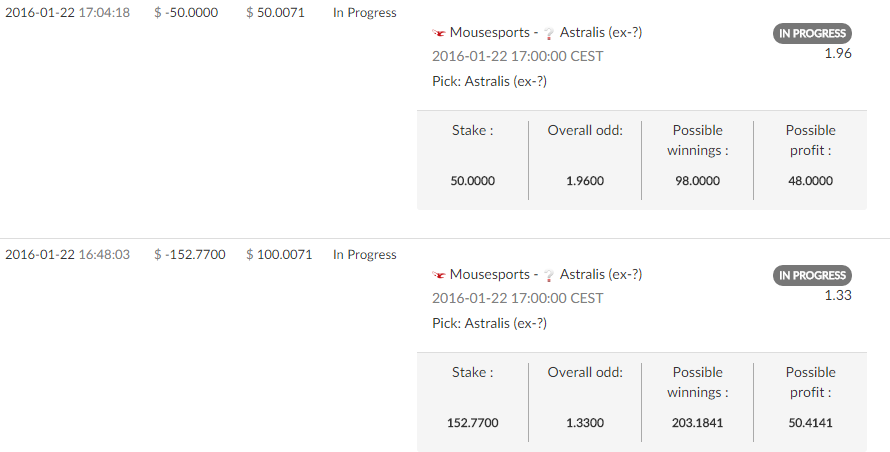Select the 17:04:18 transaction date
Image resolution: width=890 pixels, height=452 pixels.
coord(68,12)
